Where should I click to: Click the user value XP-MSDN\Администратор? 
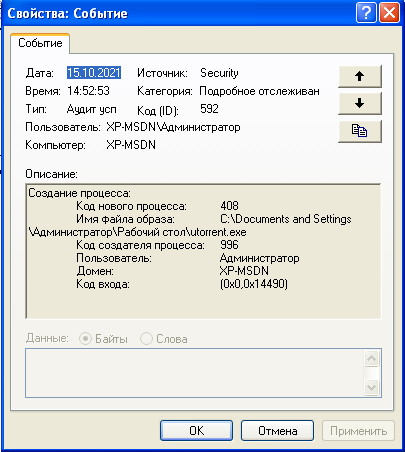pos(173,127)
